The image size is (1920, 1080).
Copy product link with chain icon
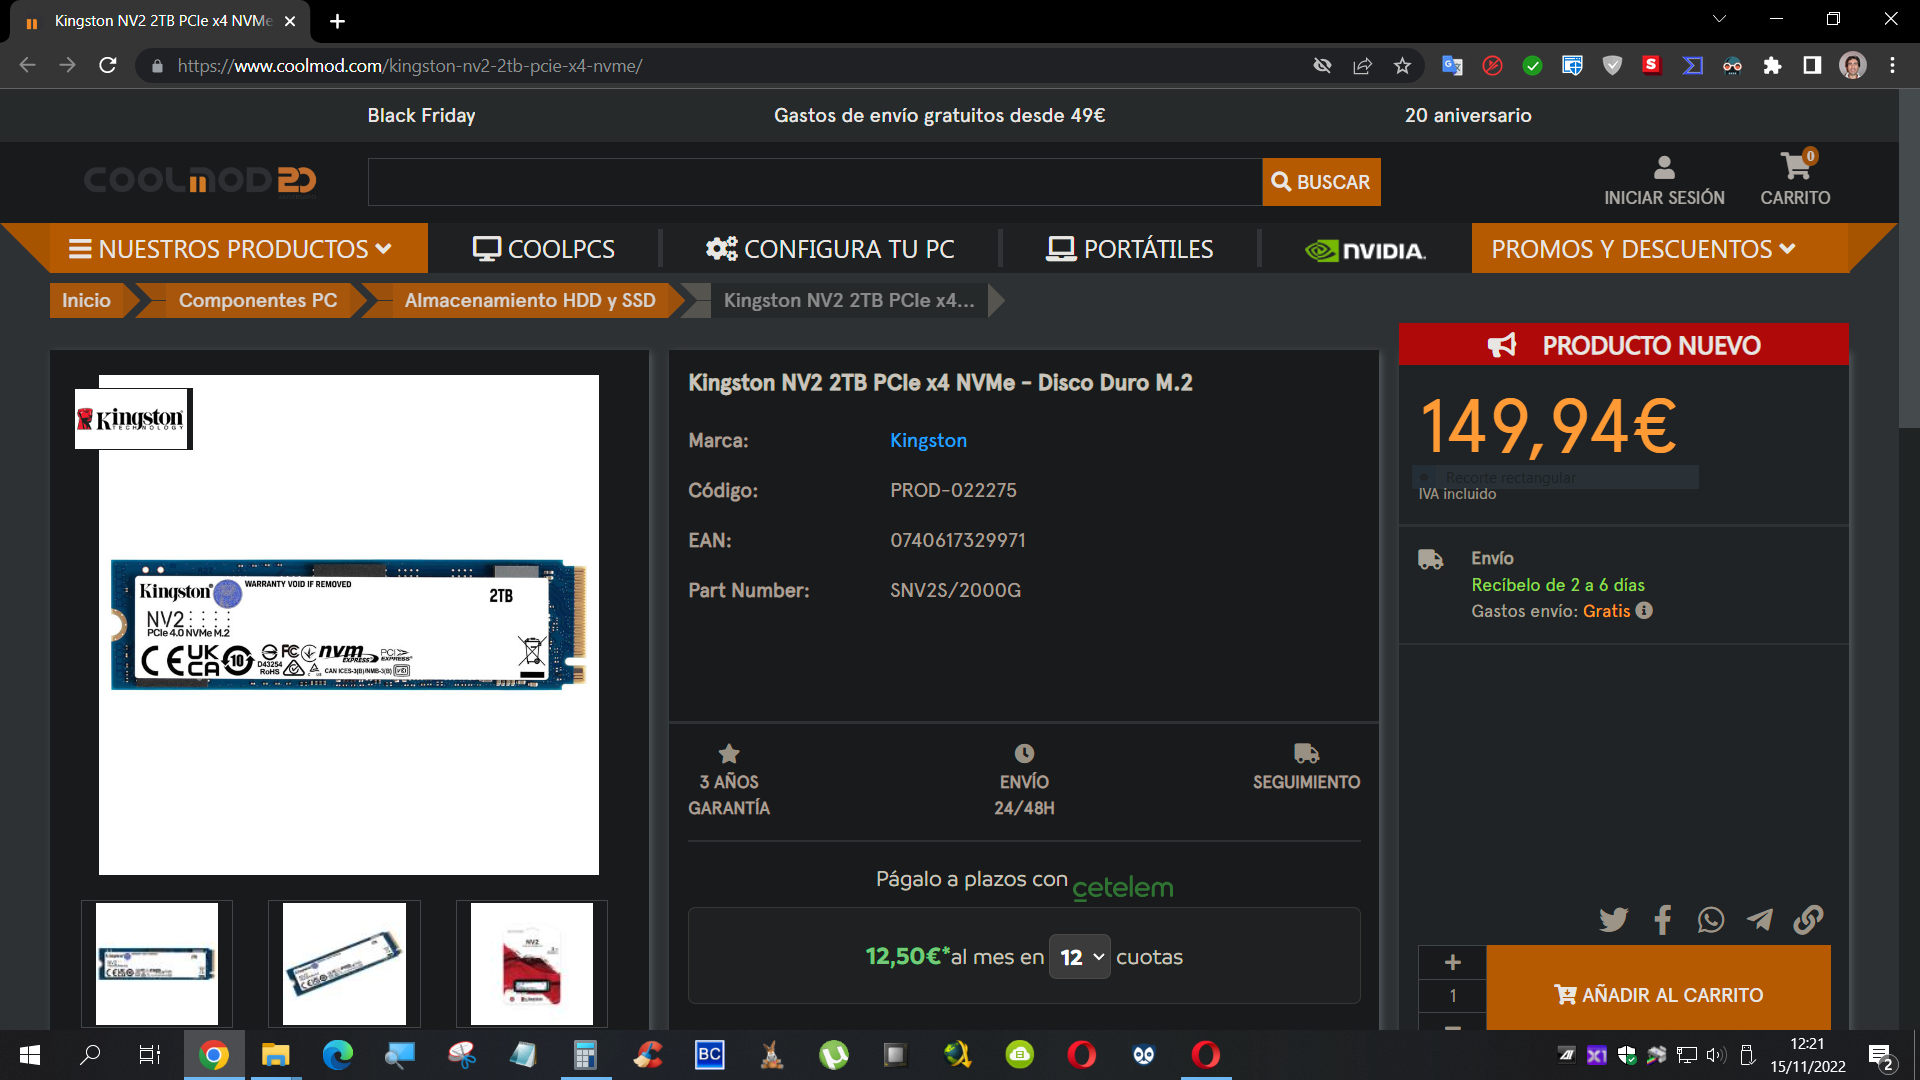tap(1808, 919)
